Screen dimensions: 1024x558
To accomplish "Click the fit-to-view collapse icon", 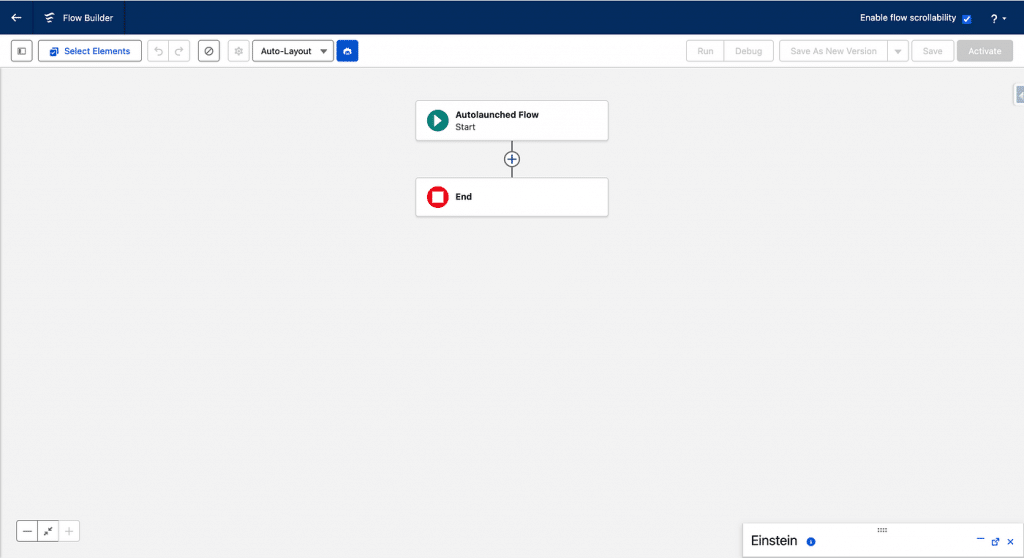I will pos(48,531).
